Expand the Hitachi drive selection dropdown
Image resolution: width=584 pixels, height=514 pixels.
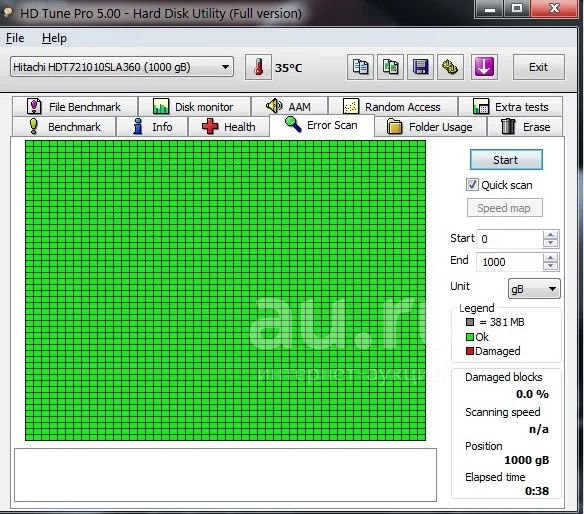click(x=225, y=67)
